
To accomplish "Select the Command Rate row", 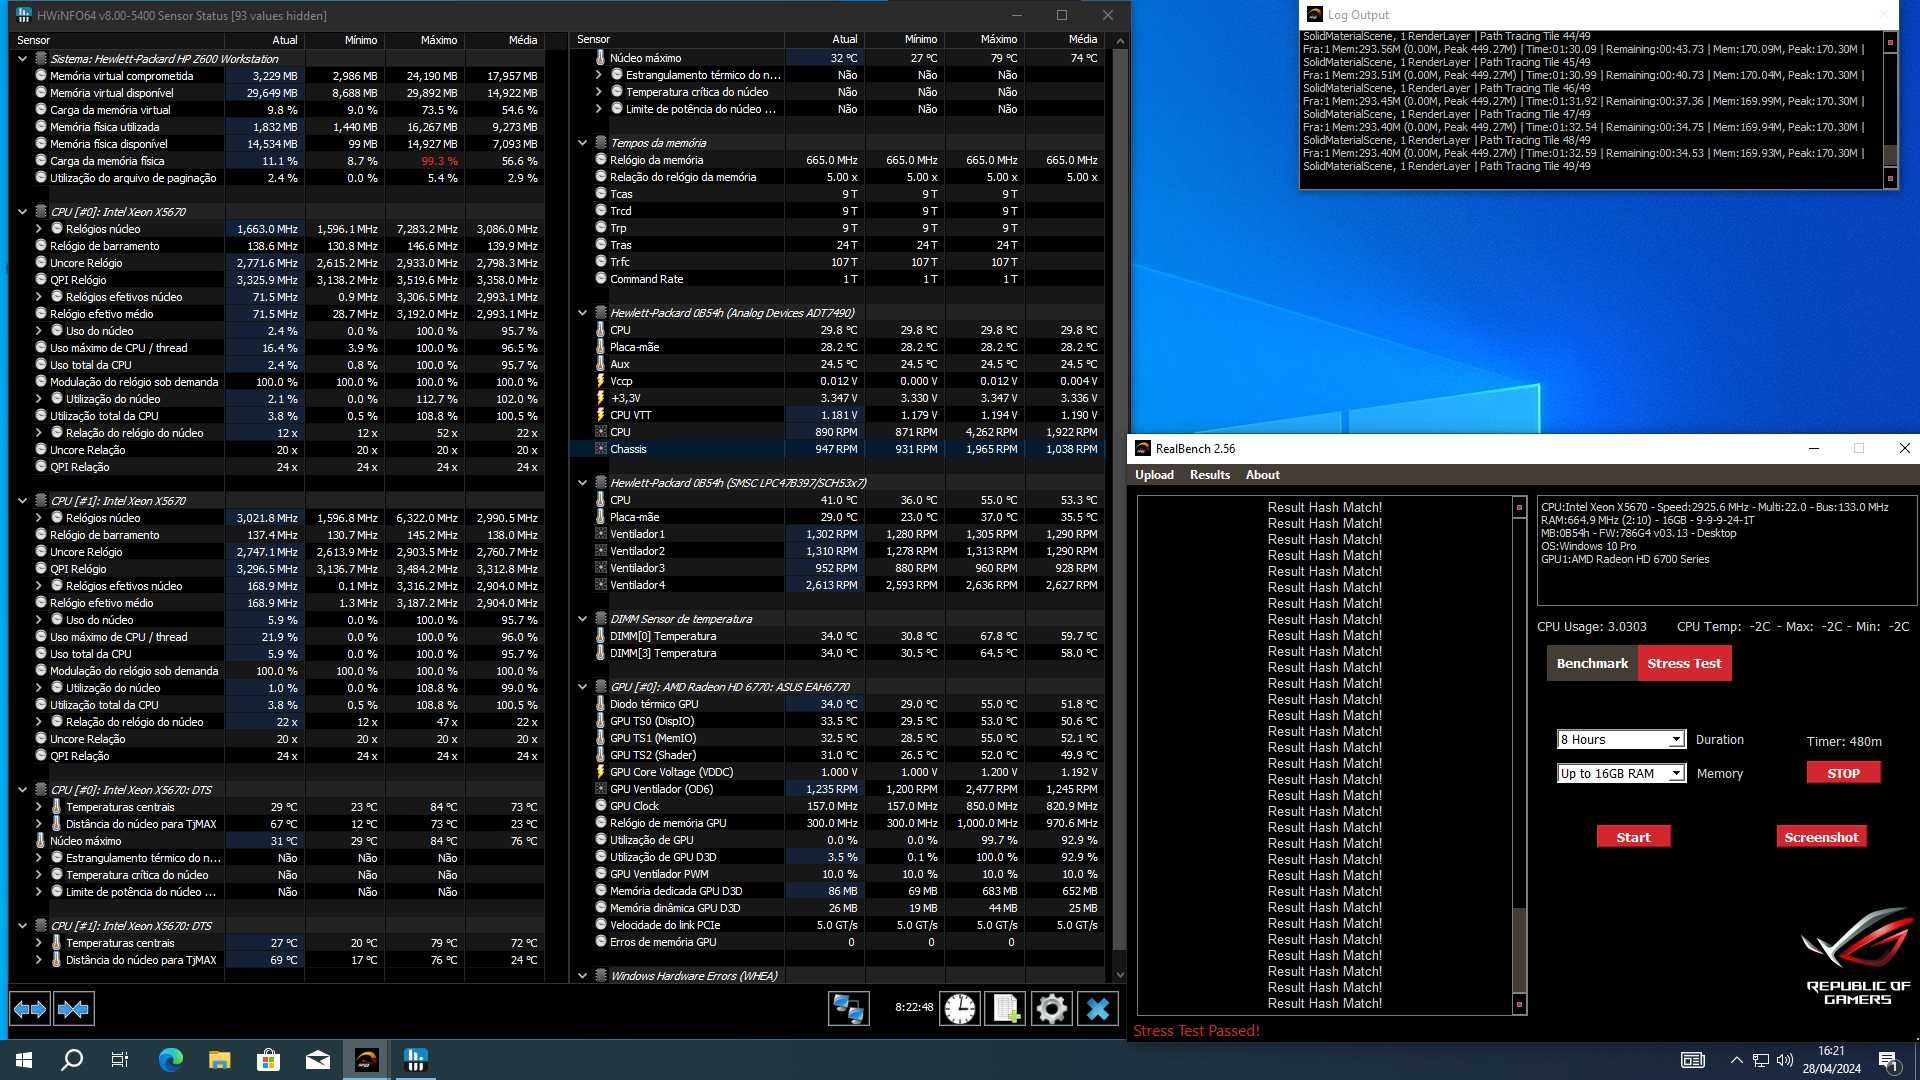I will pos(838,279).
